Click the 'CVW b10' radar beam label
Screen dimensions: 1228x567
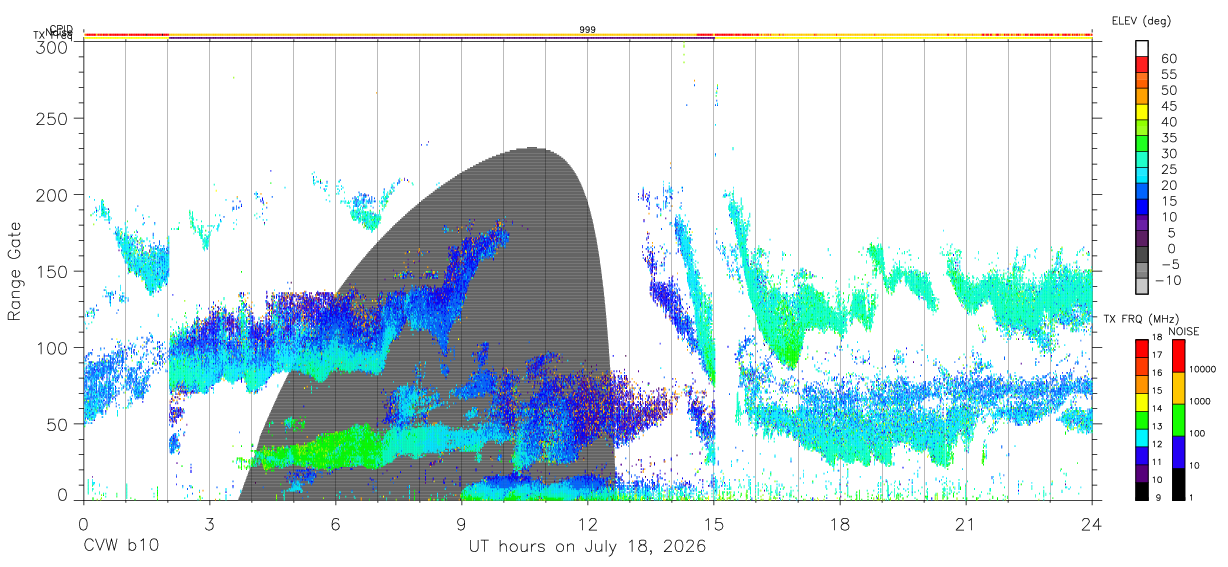(121, 547)
